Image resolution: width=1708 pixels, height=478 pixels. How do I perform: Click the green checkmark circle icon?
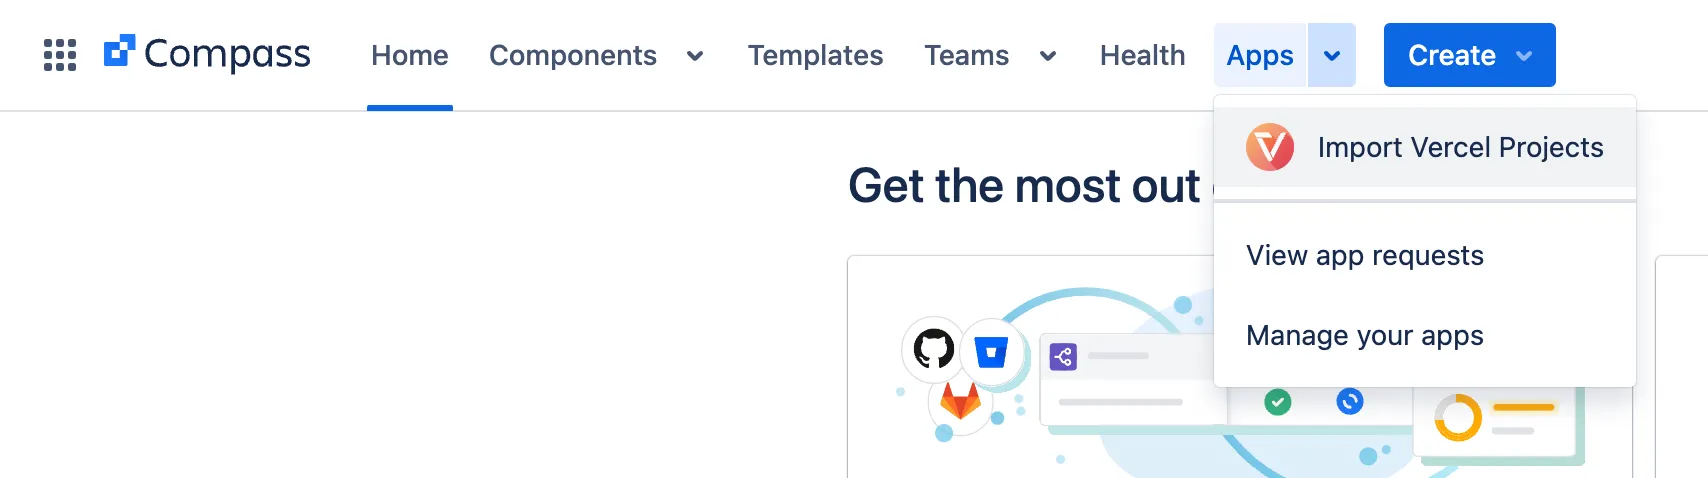pos(1277,402)
